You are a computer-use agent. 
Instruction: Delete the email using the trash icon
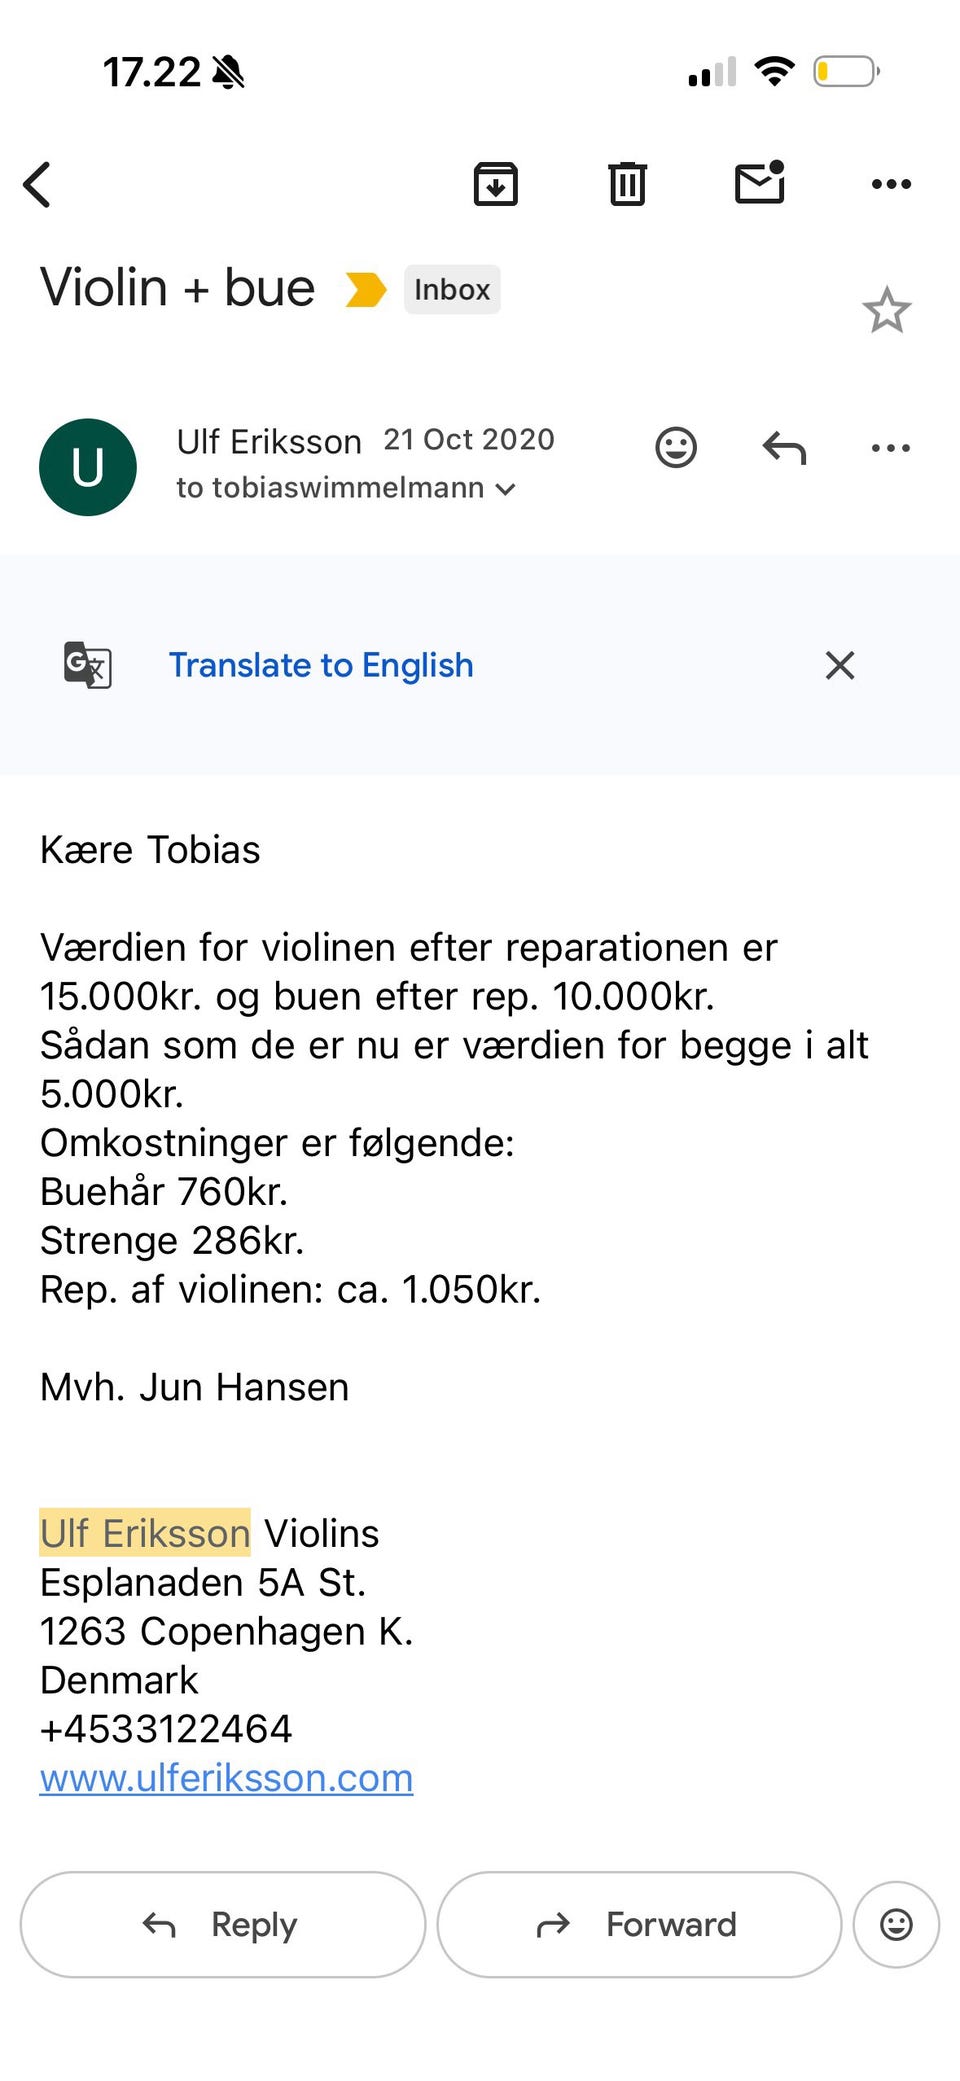(627, 184)
